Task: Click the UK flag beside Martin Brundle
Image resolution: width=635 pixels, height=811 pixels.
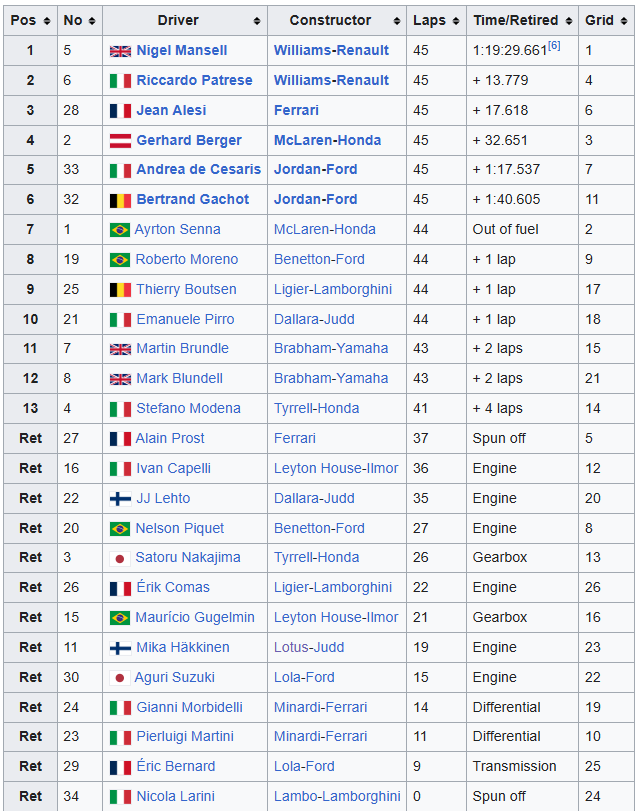Action: point(120,349)
